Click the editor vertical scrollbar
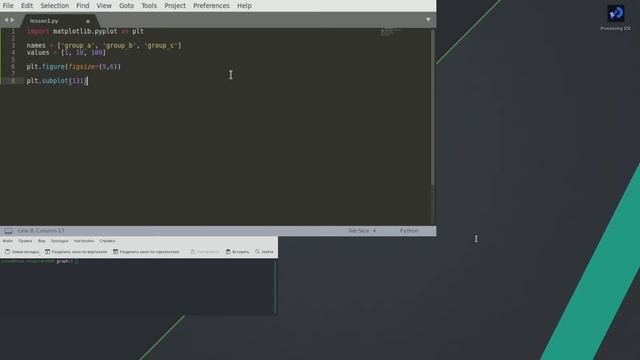 pos(432,108)
